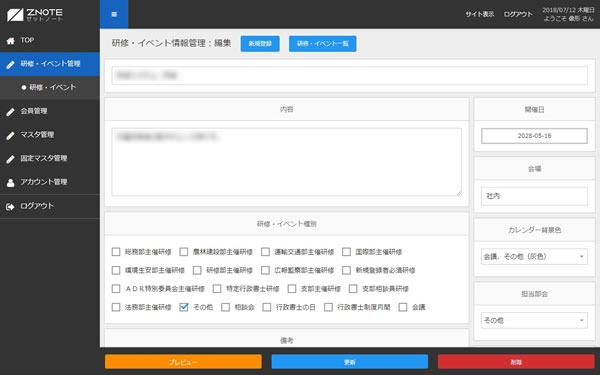Check 行政書士の日 checkbox
The height and width of the screenshot is (375, 600).
(267, 307)
